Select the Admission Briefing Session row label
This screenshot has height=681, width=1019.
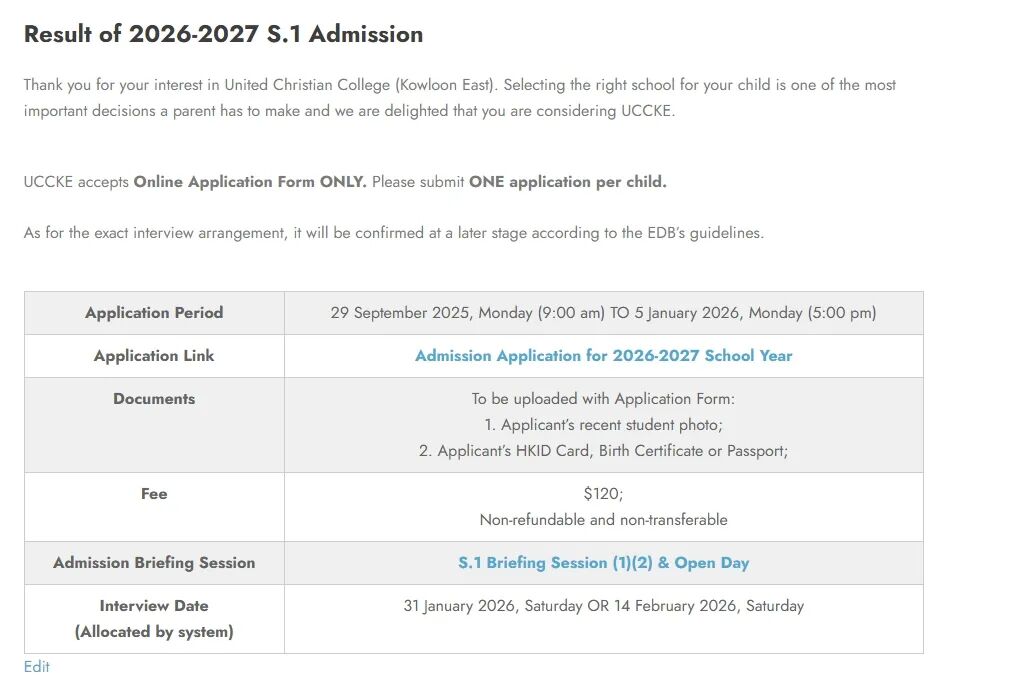point(154,563)
